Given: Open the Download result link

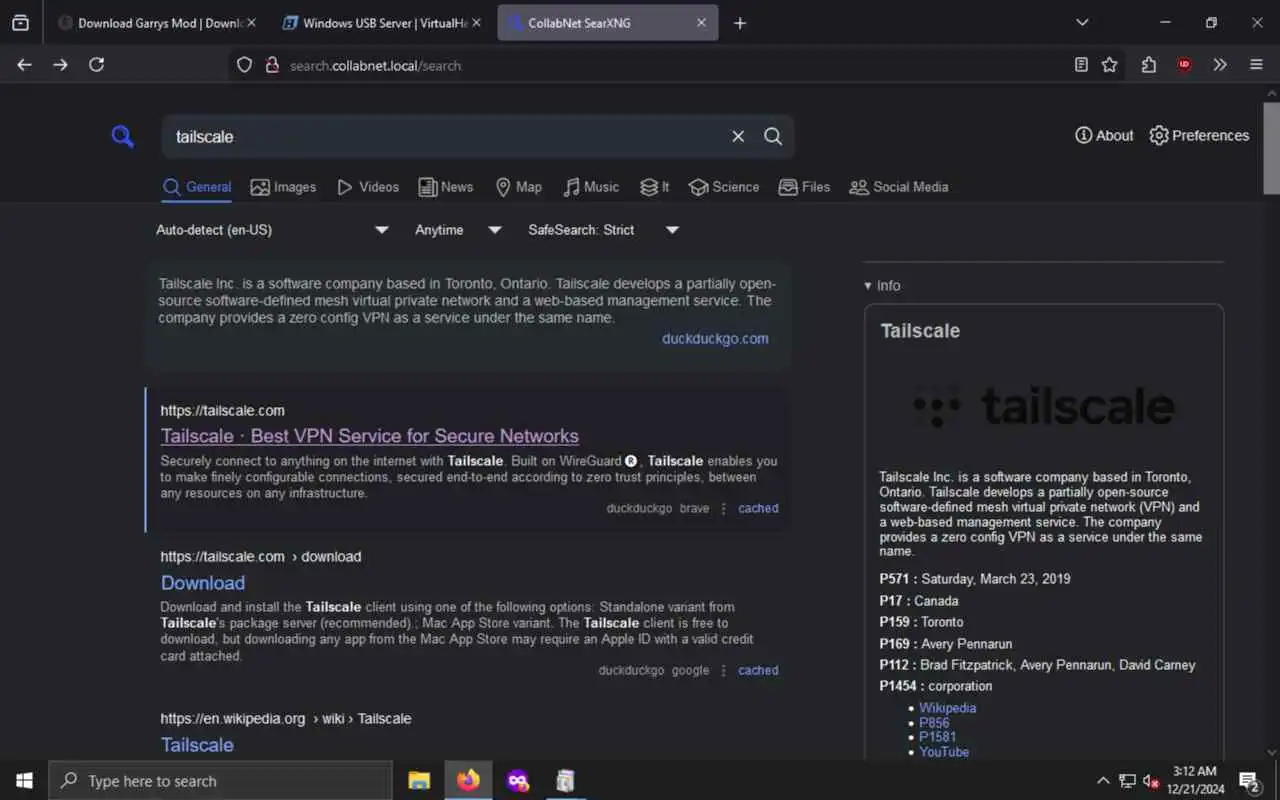Looking at the screenshot, I should (x=203, y=583).
